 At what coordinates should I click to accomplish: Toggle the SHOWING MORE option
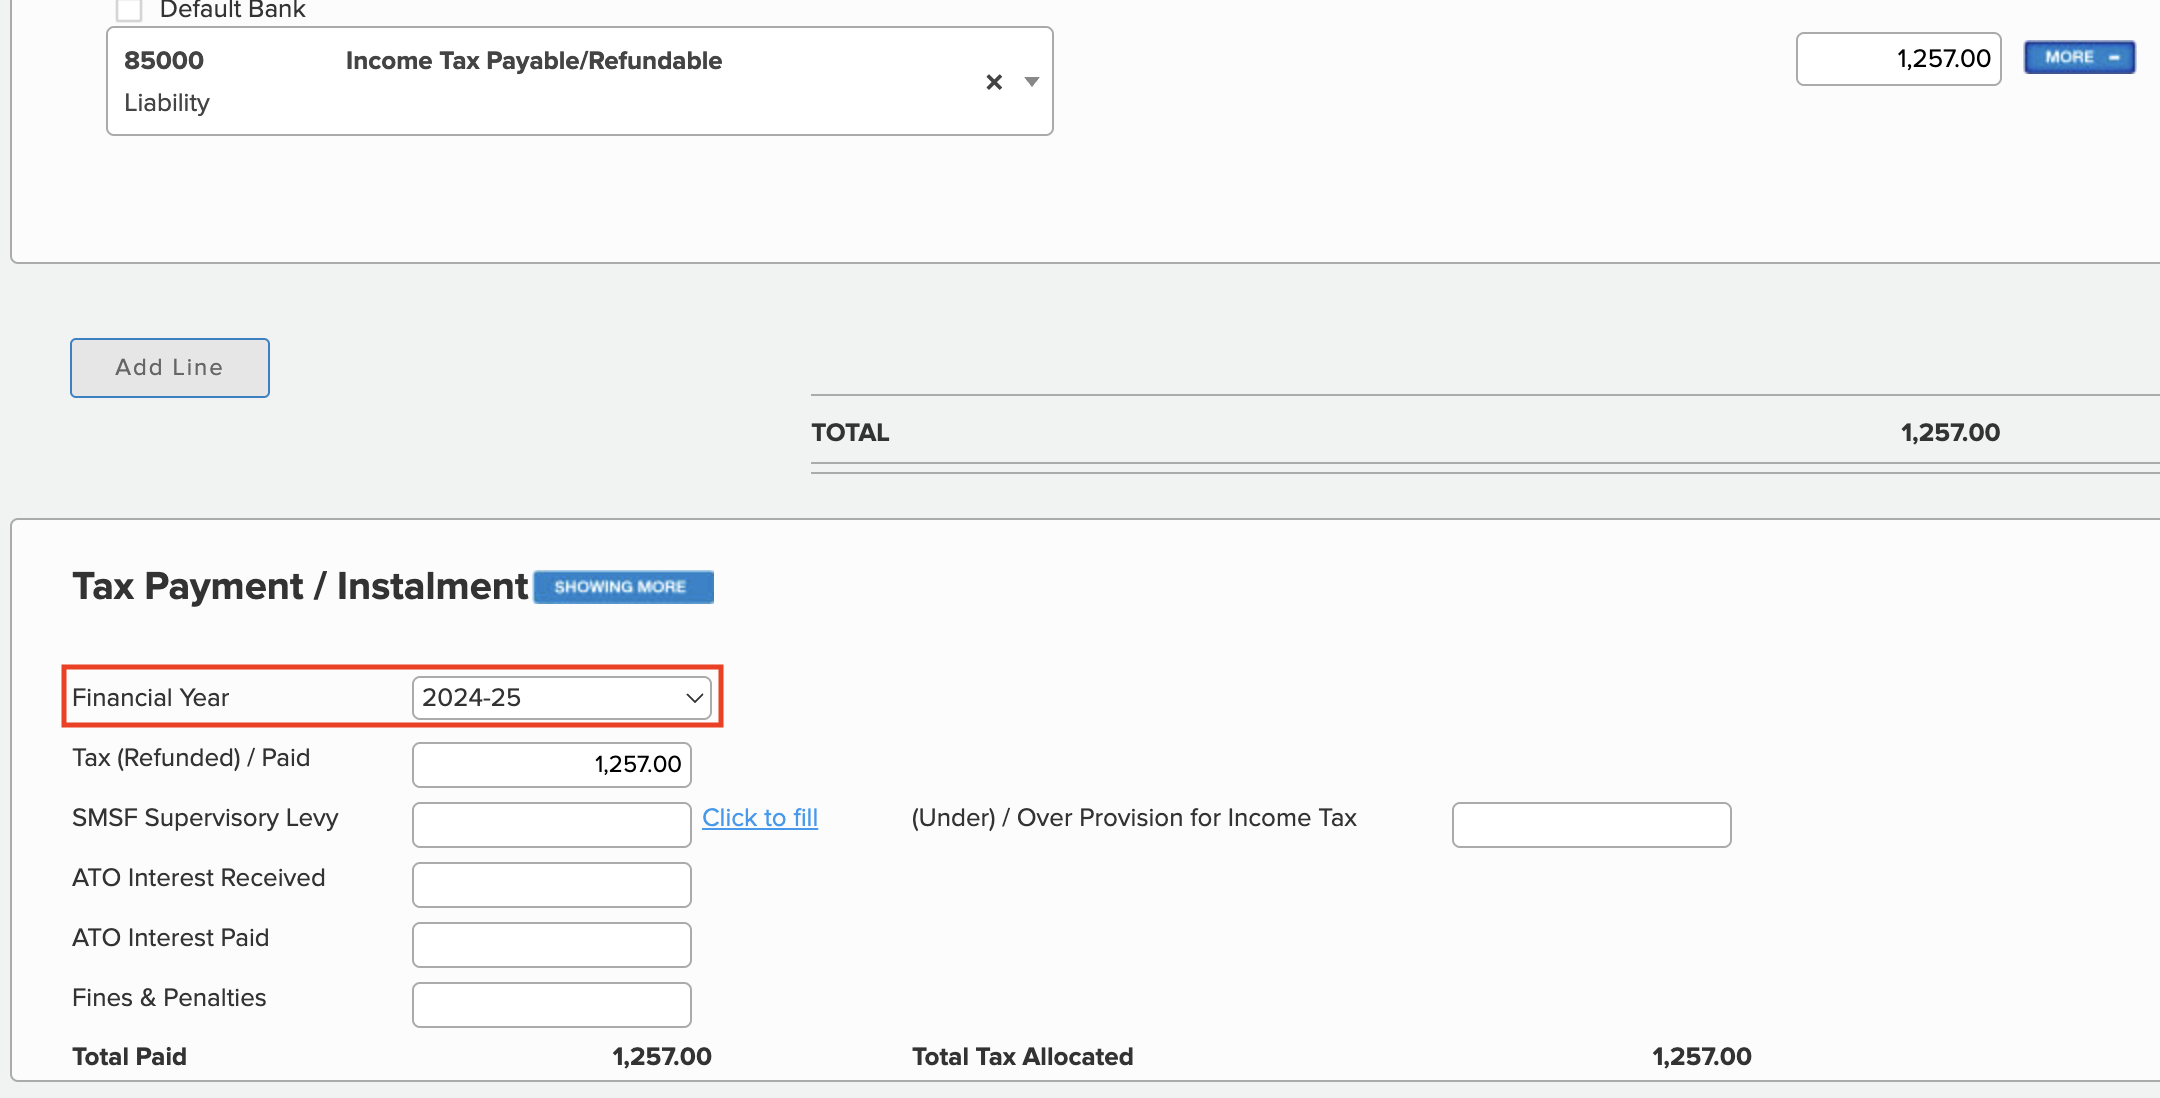pyautogui.click(x=622, y=587)
